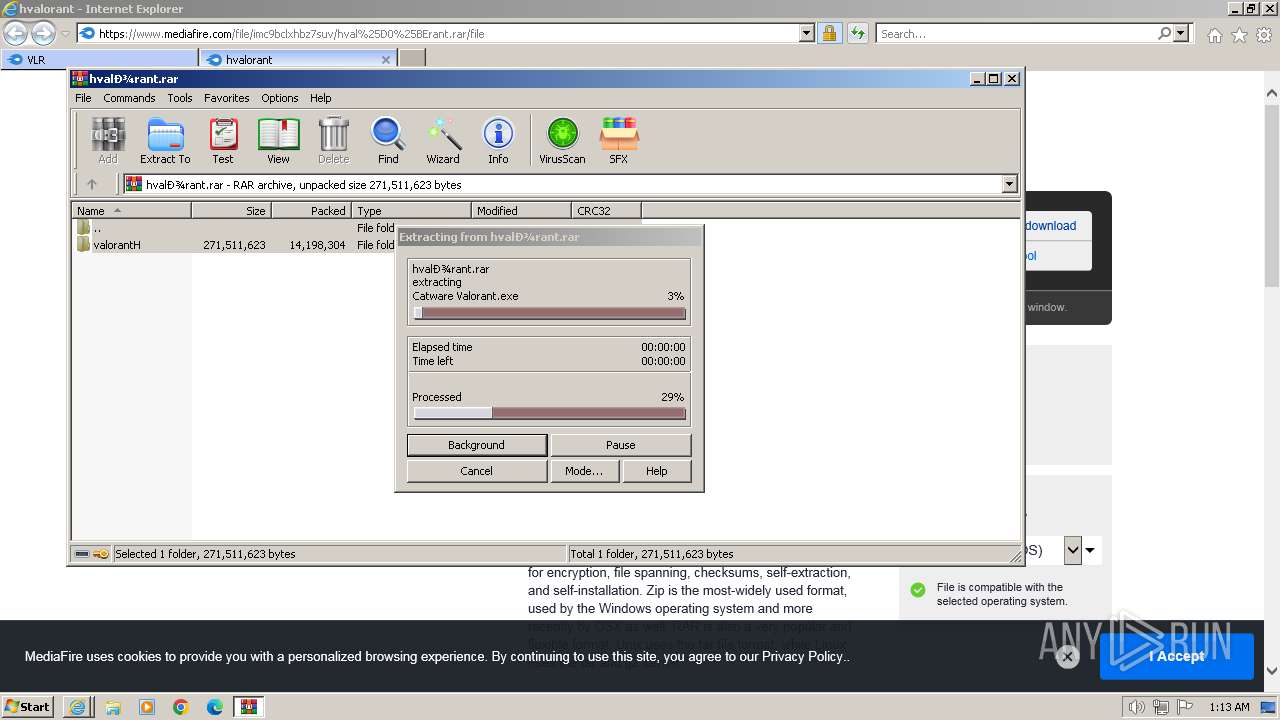Click the IE Search... input box
Image resolution: width=1280 pixels, height=720 pixels.
[1015, 33]
